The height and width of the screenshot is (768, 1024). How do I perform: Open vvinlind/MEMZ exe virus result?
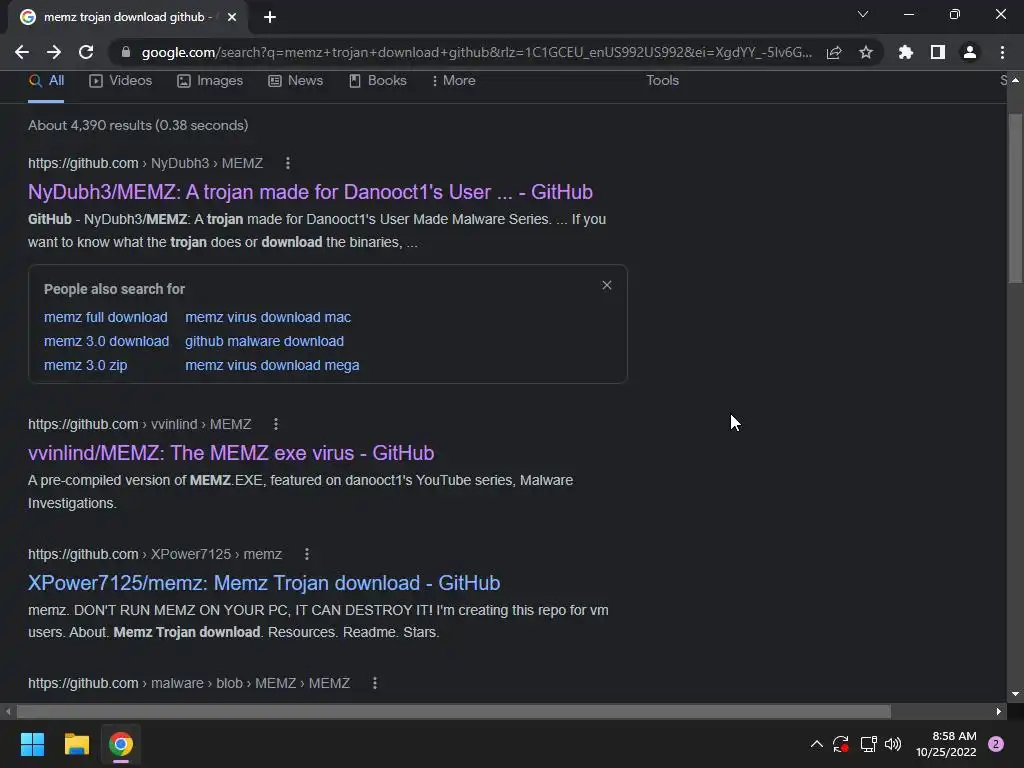[231, 453]
